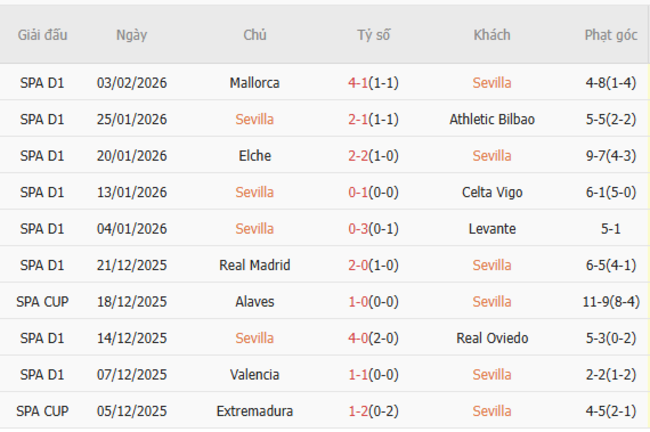Select the "Ngày" column header
The height and width of the screenshot is (432, 650).
131,34
